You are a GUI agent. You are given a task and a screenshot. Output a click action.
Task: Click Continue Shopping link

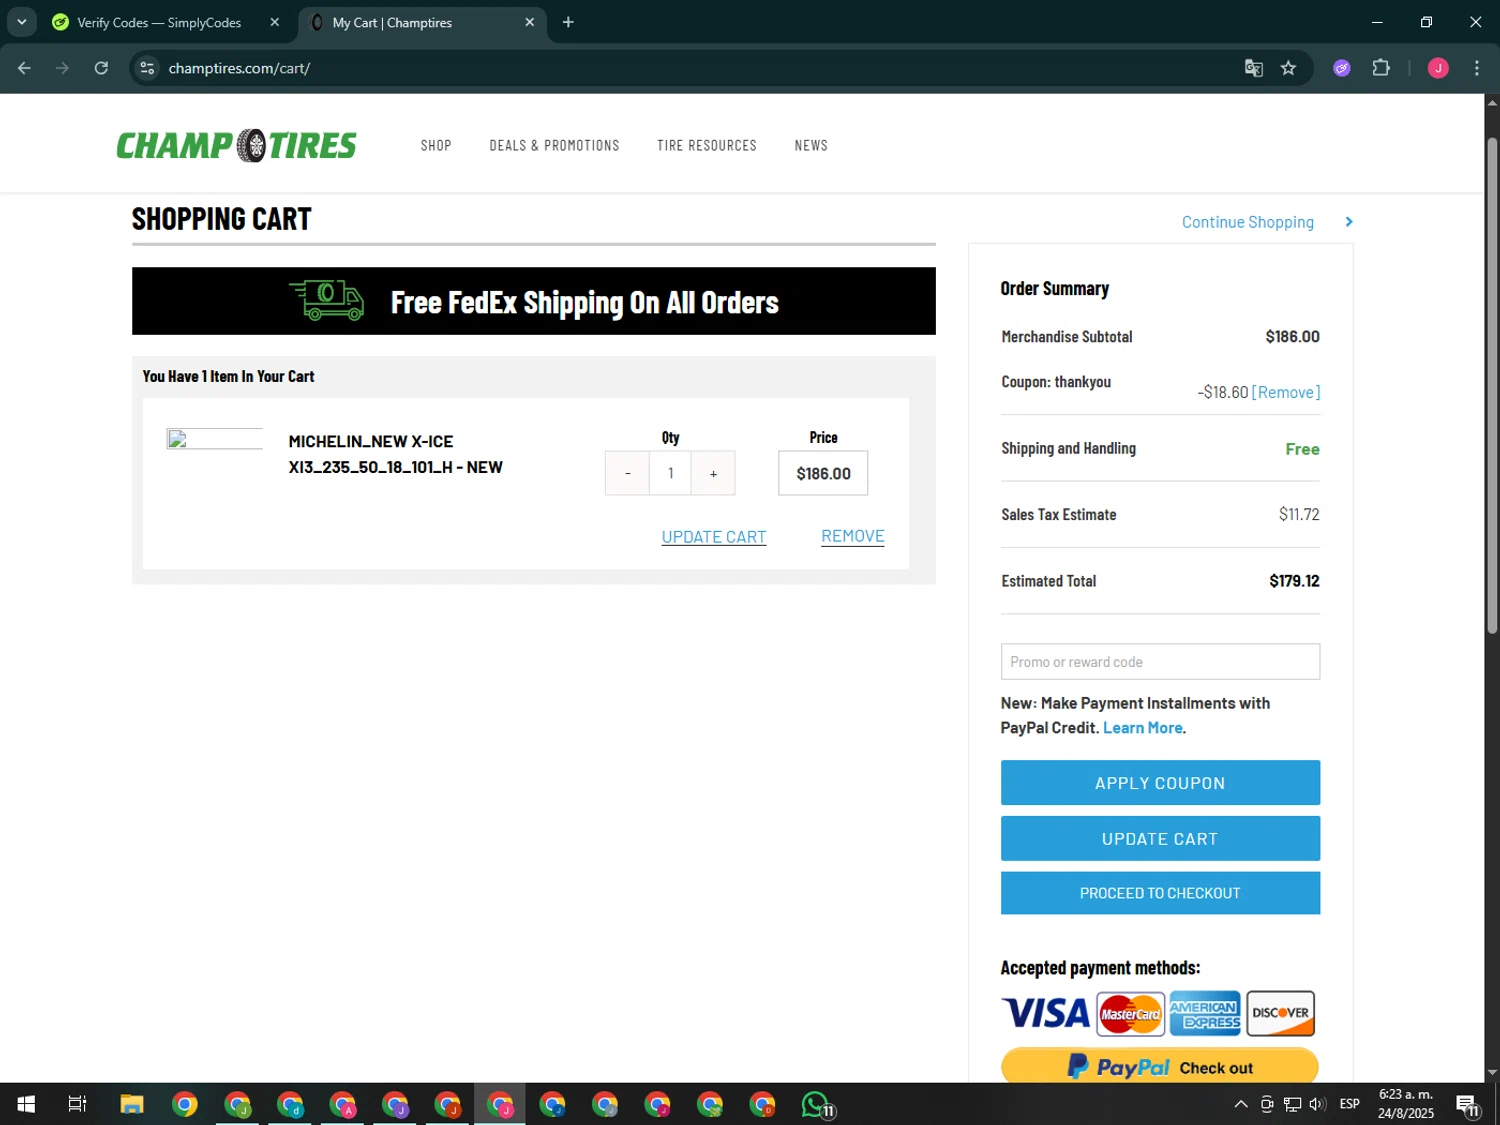click(x=1248, y=222)
